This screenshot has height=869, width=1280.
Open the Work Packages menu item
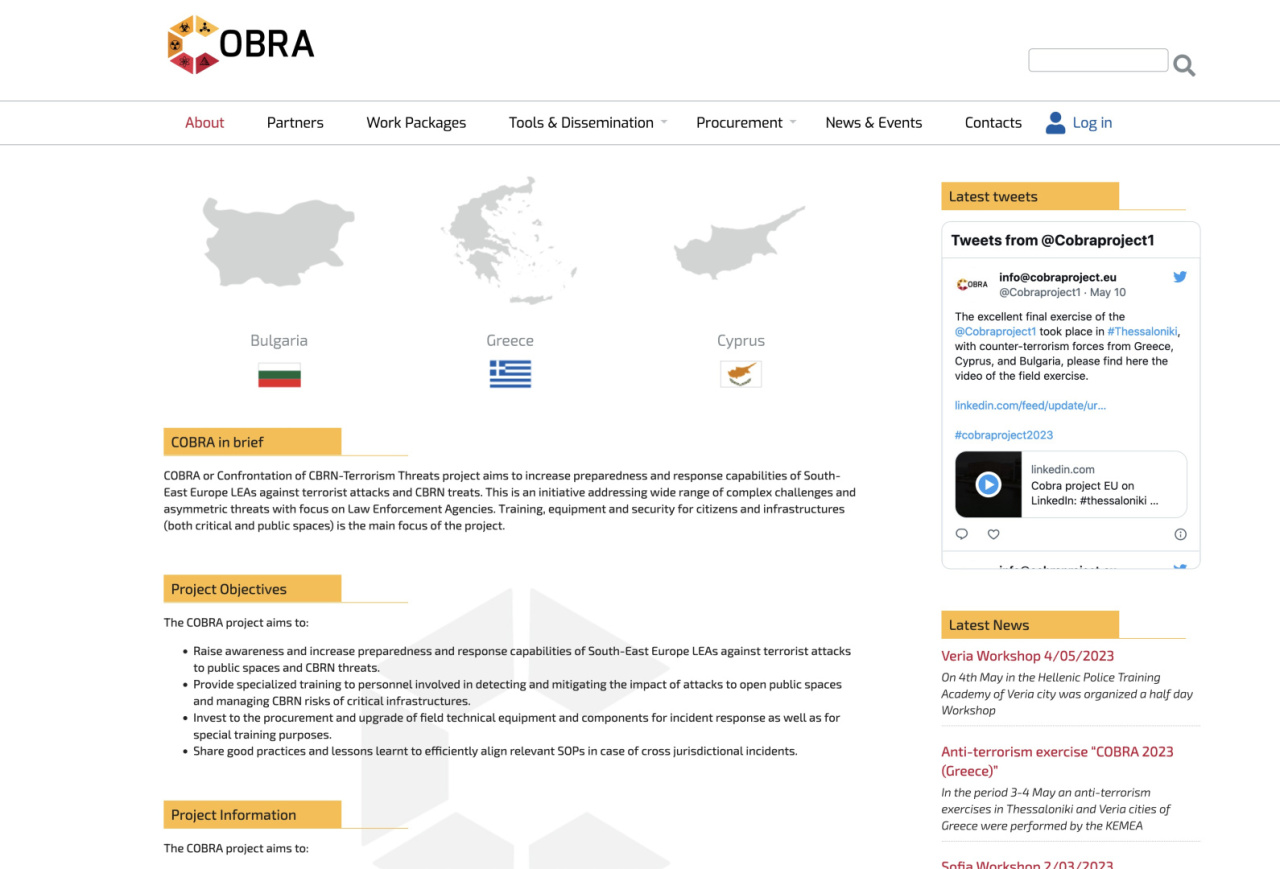(416, 123)
